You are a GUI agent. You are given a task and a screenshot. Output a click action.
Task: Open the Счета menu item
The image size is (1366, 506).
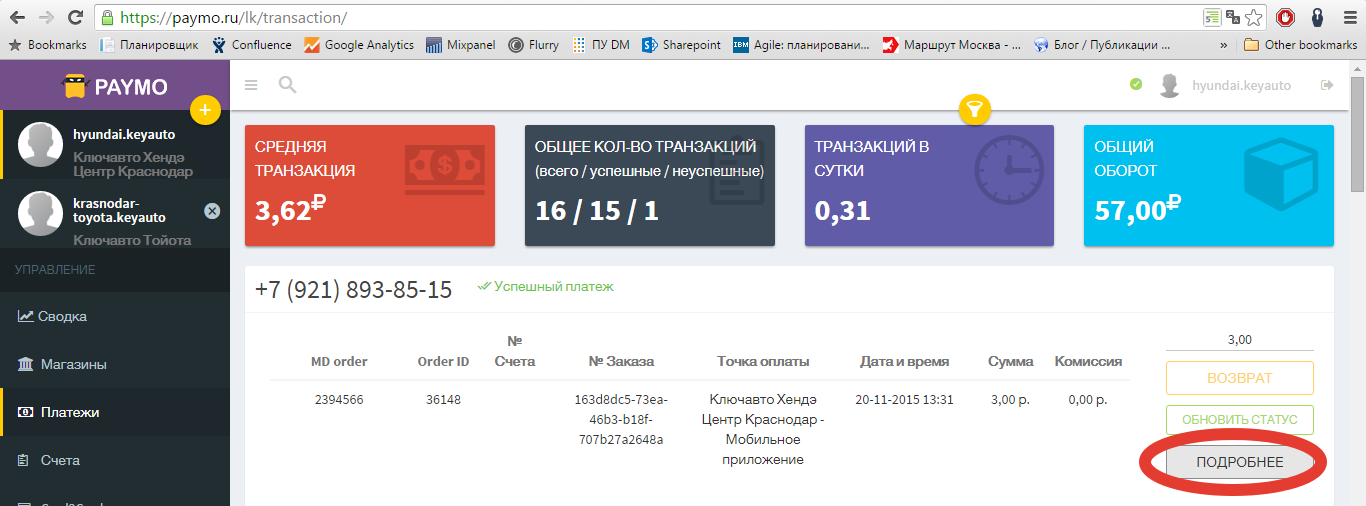pyautogui.click(x=115, y=460)
